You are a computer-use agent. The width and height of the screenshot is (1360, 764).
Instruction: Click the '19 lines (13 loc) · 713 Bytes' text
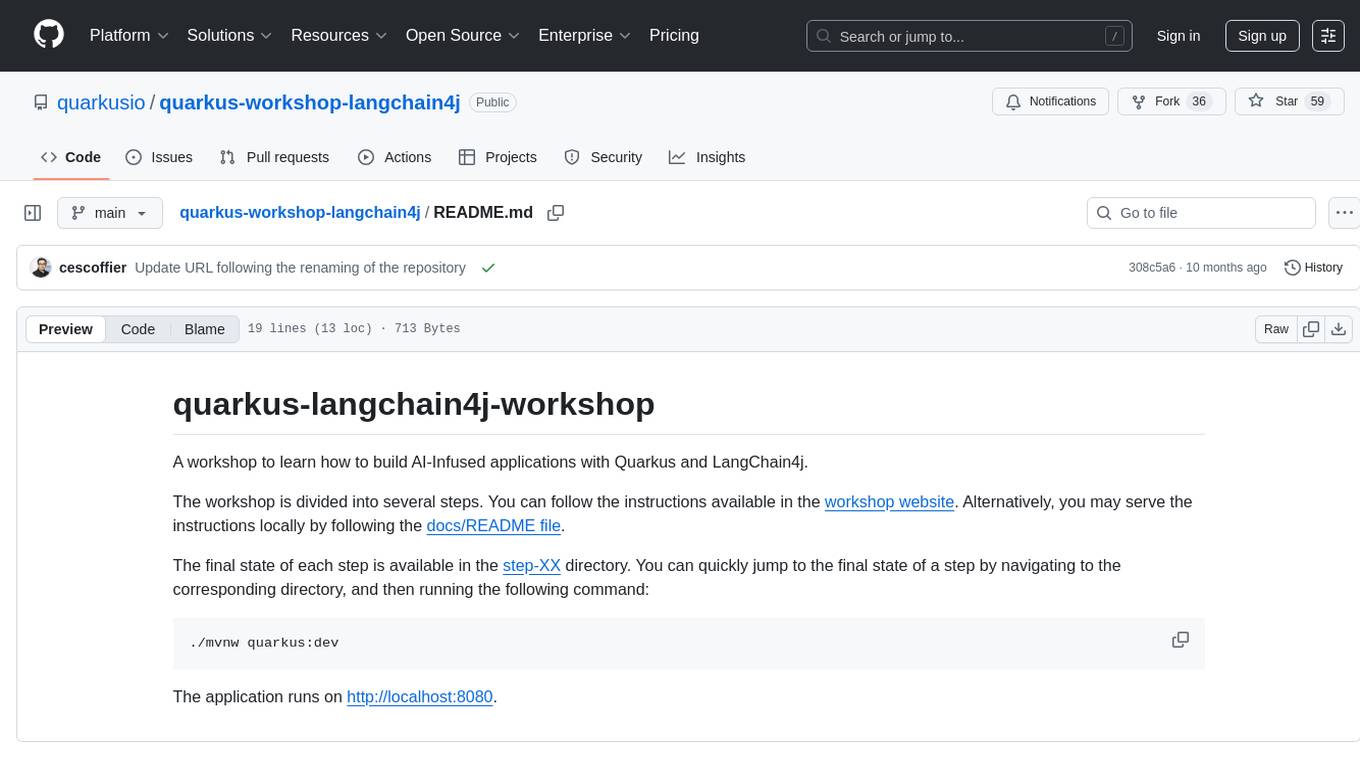point(354,329)
